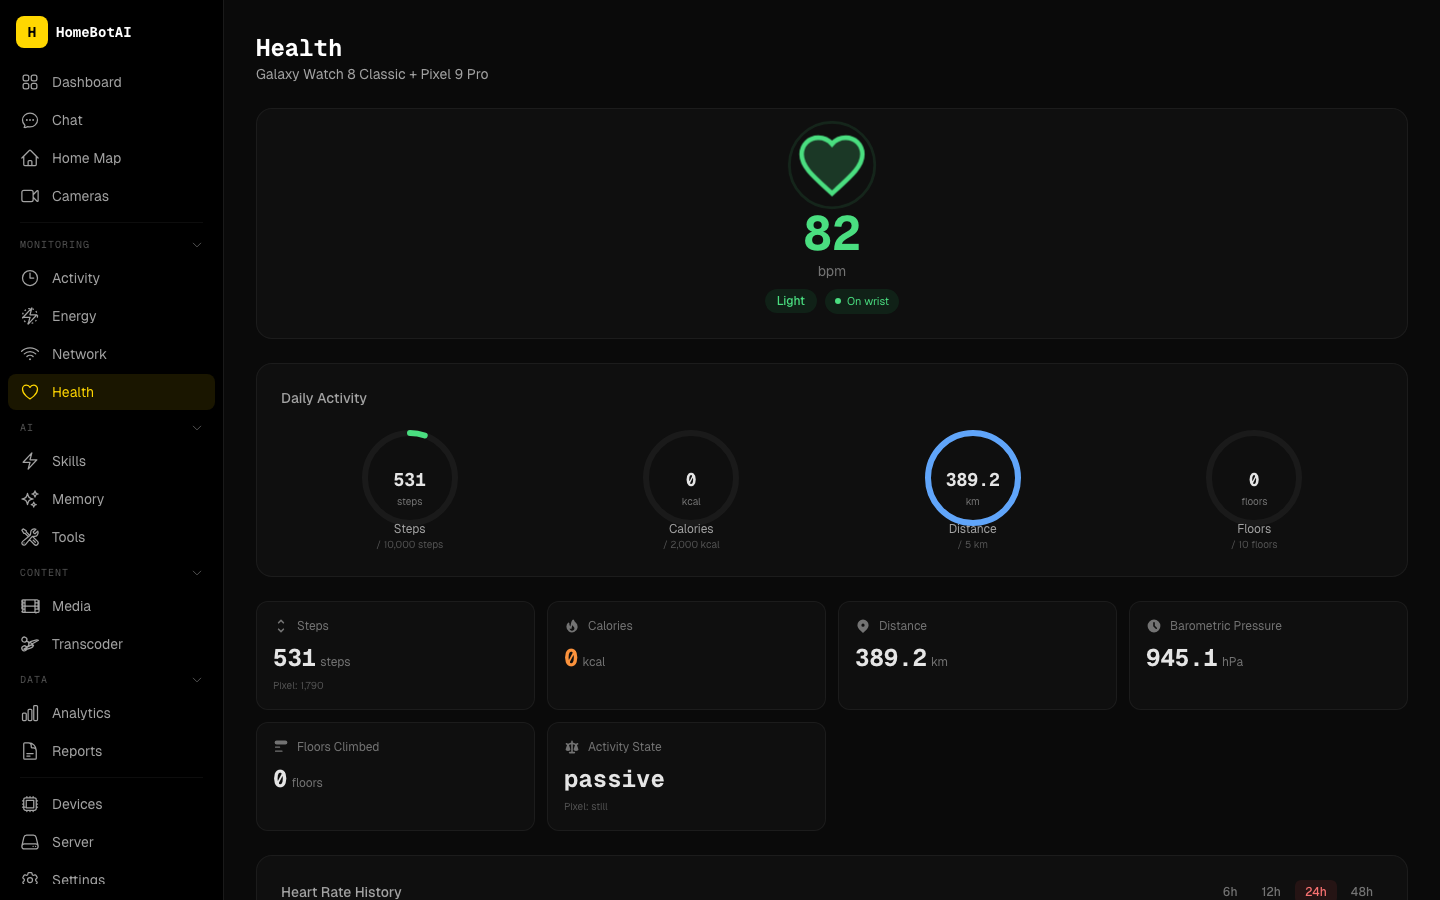The height and width of the screenshot is (900, 1440).
Task: Click the Distance progress ring
Action: point(972,478)
